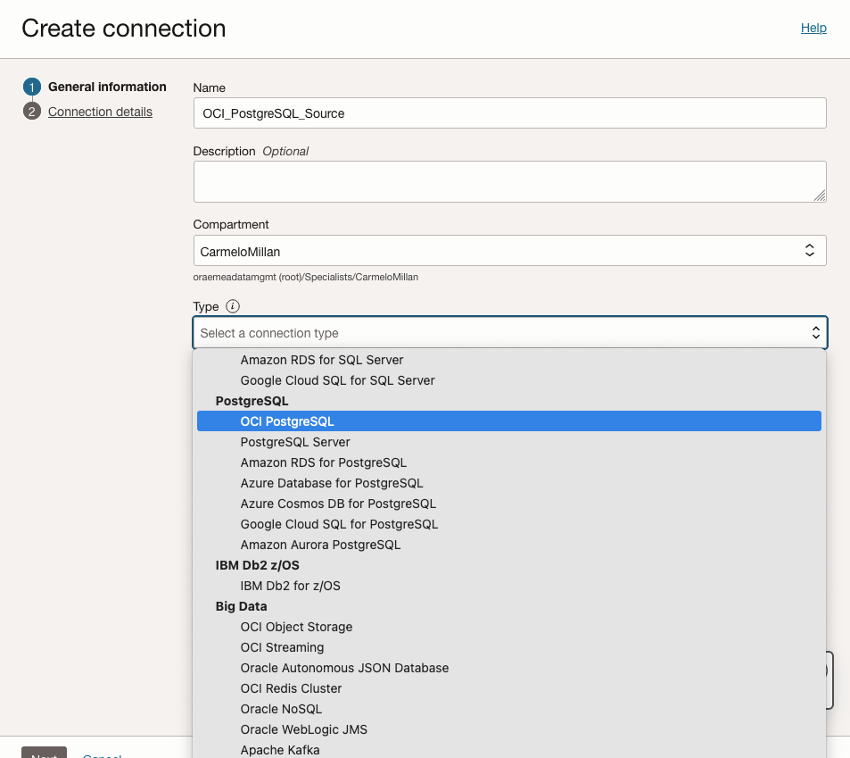Click the step 2 circle indicator
This screenshot has width=850, height=758.
click(32, 112)
